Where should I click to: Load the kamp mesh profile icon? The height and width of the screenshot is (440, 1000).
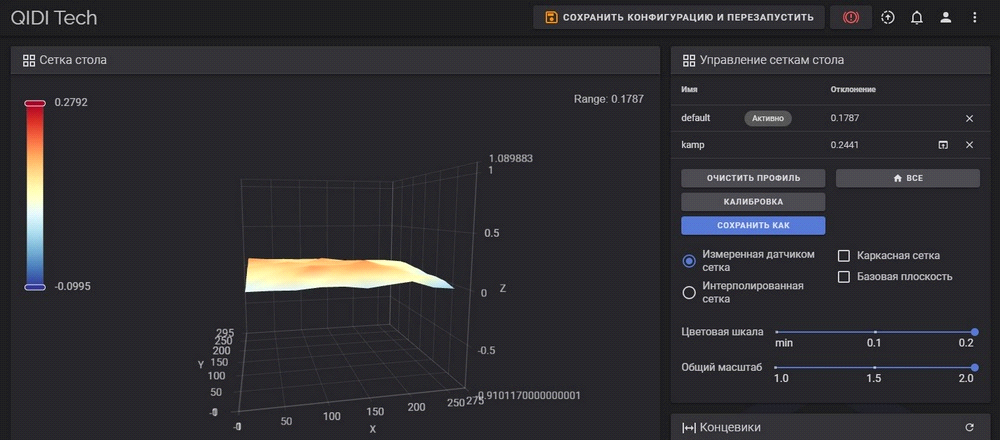tap(942, 145)
